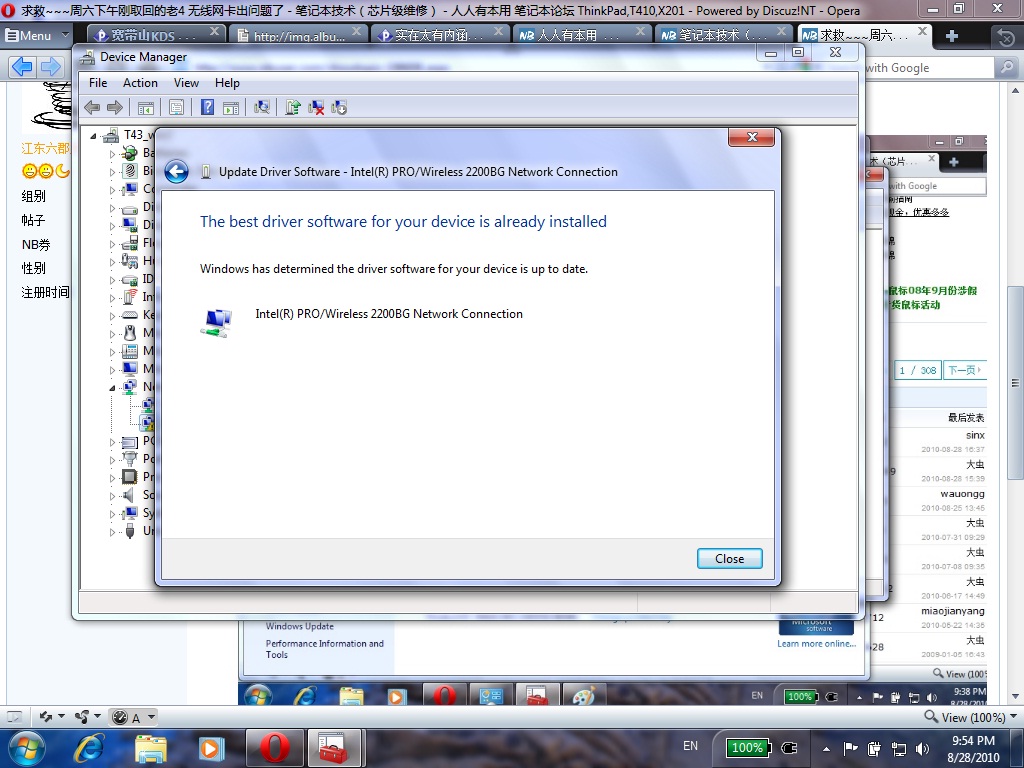Open the File menu in Device Manager
Image resolution: width=1024 pixels, height=768 pixels.
98,83
